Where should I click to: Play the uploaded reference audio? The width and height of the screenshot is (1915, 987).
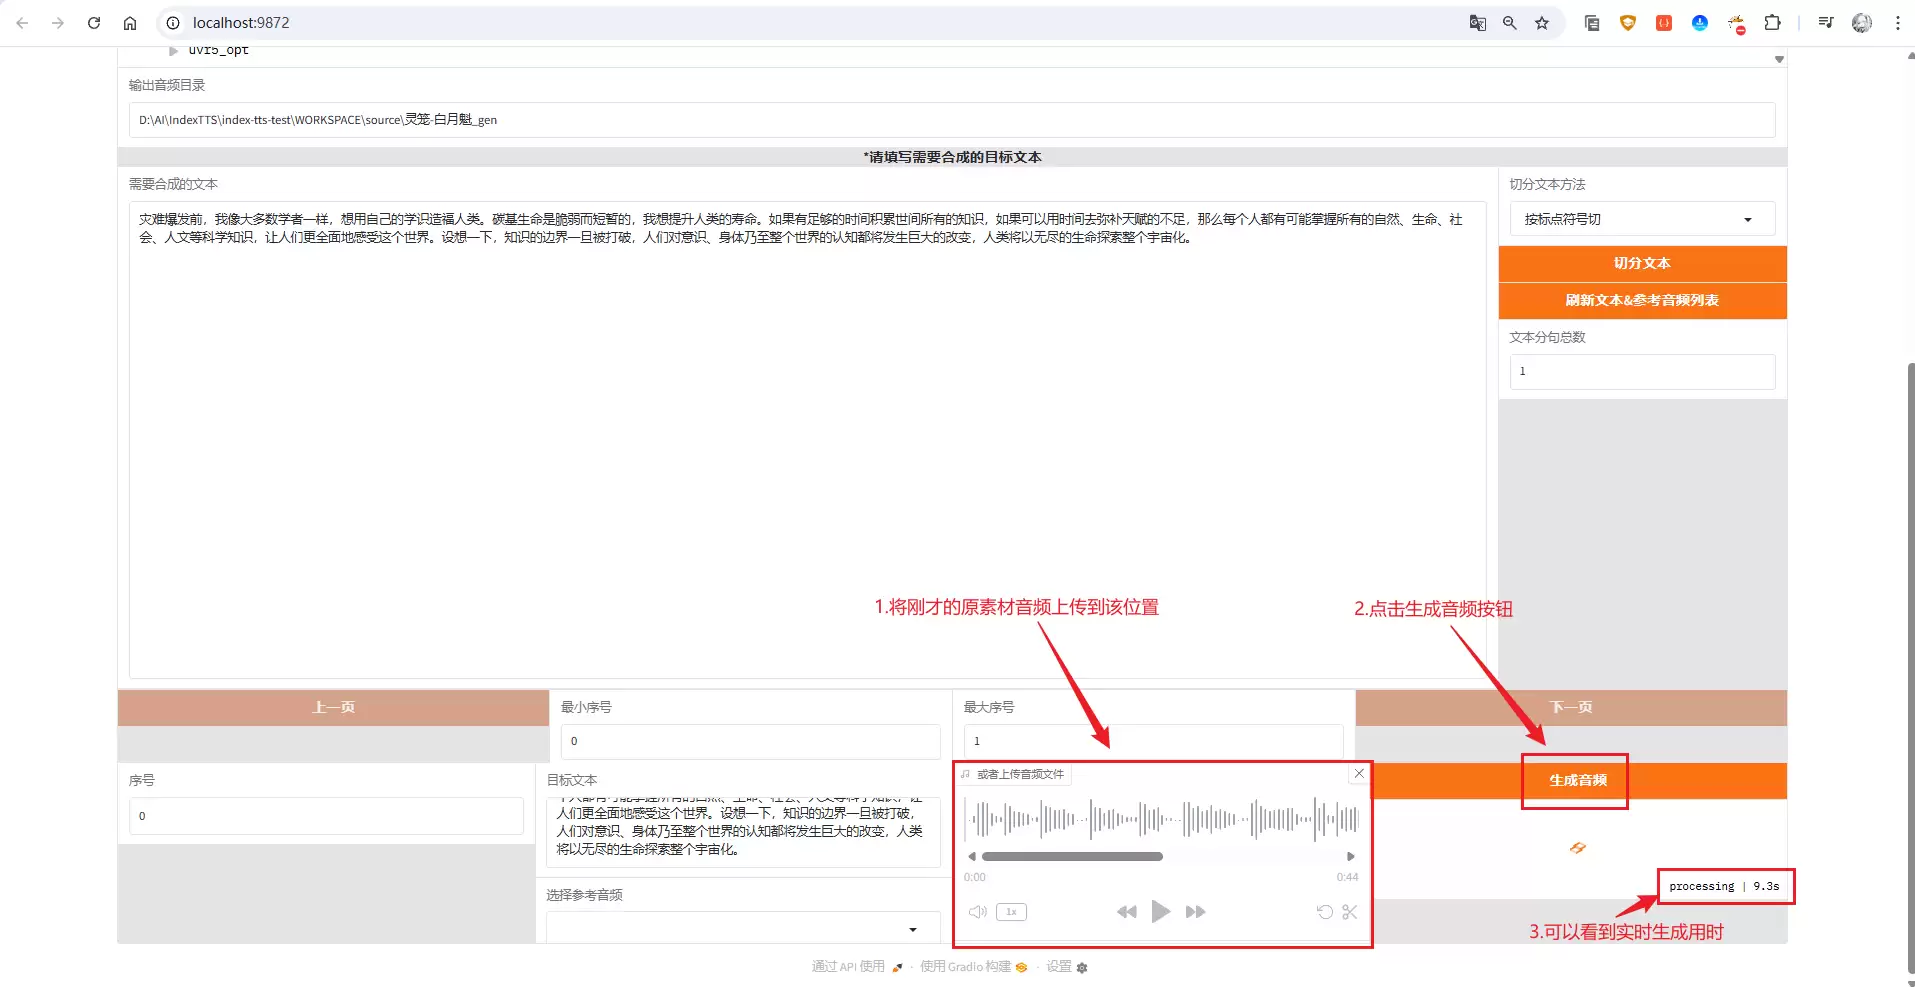(x=1160, y=911)
